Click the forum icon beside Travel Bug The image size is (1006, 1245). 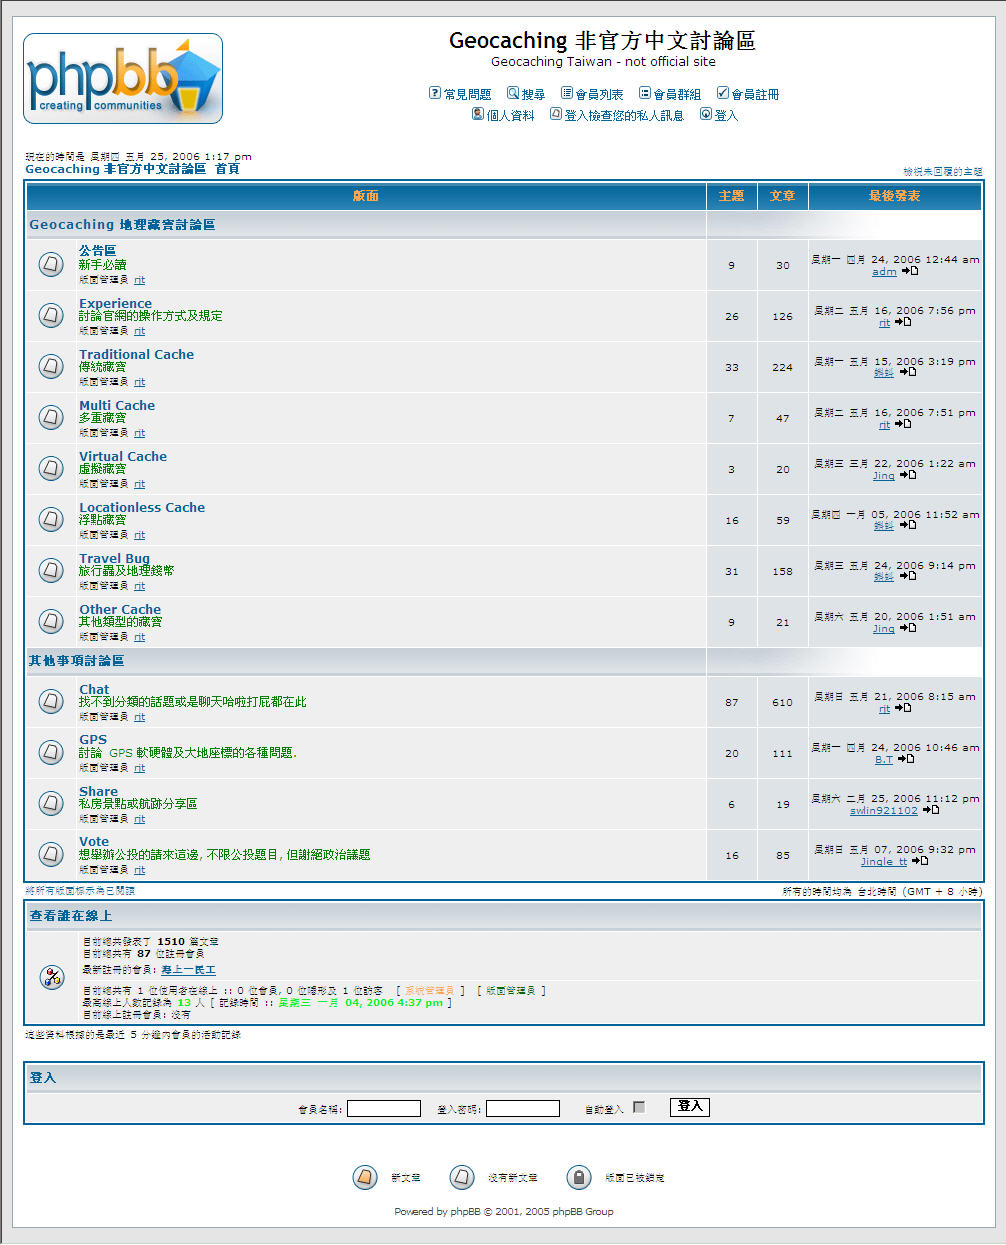[51, 570]
